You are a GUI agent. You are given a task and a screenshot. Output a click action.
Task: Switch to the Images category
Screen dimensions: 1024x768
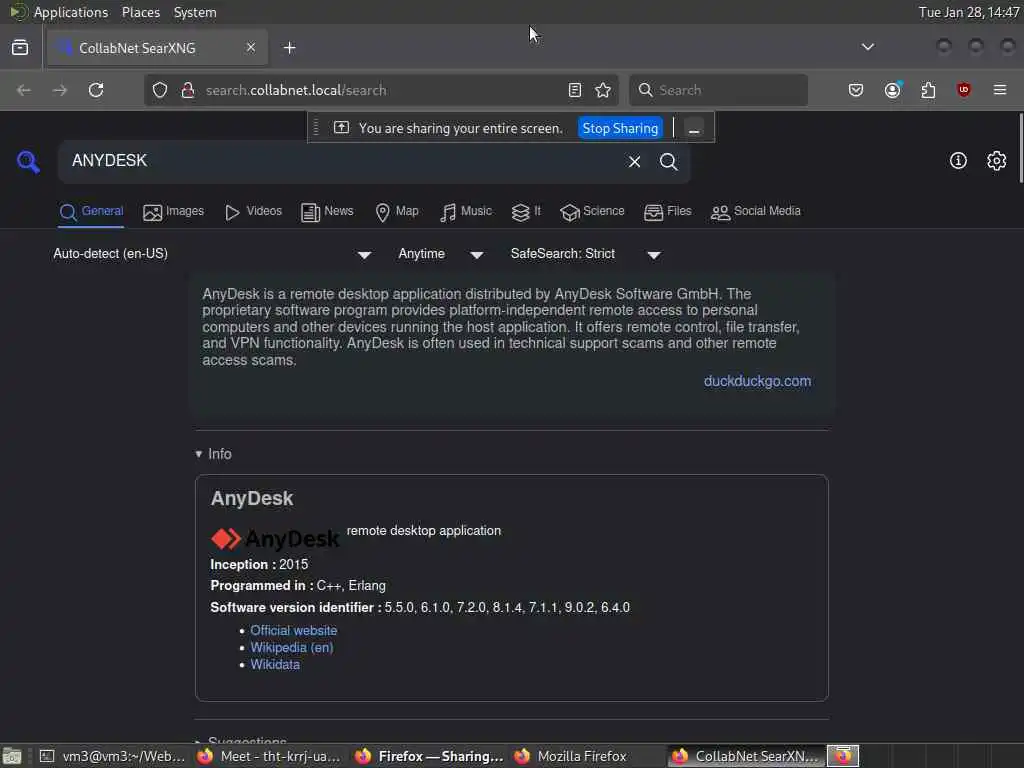coord(173,212)
